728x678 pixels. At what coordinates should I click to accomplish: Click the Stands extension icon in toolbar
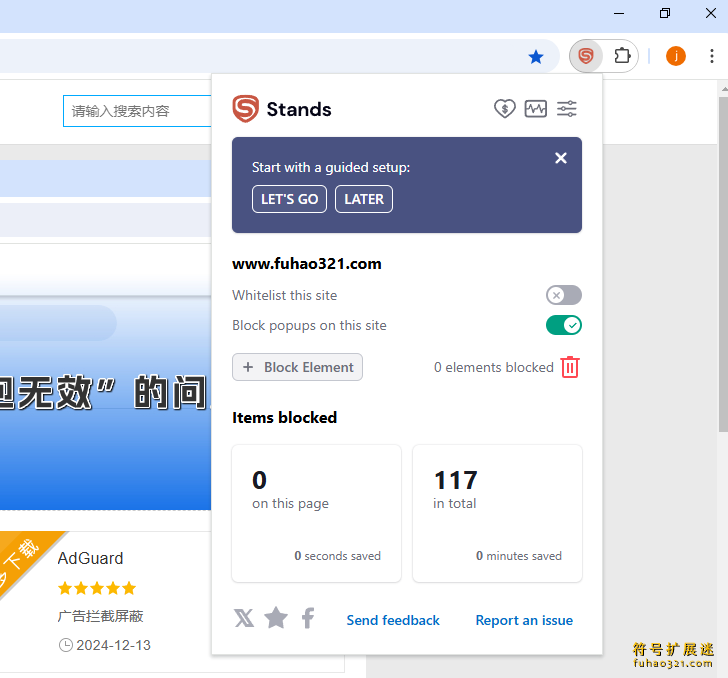(x=586, y=56)
